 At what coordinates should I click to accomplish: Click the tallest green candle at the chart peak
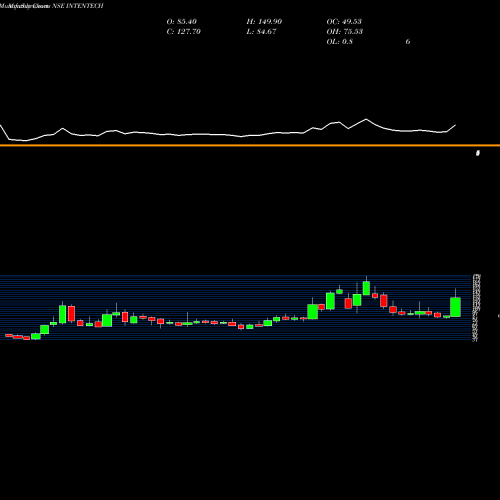366,288
